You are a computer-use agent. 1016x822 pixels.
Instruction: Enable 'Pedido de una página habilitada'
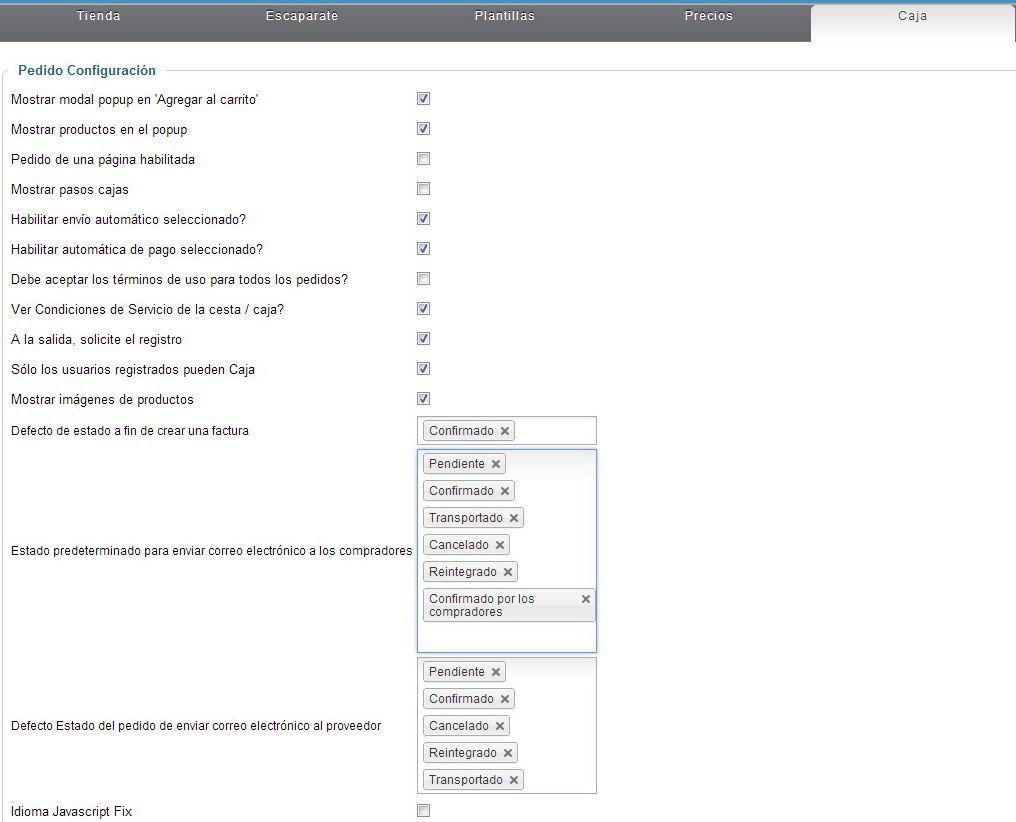click(x=423, y=159)
